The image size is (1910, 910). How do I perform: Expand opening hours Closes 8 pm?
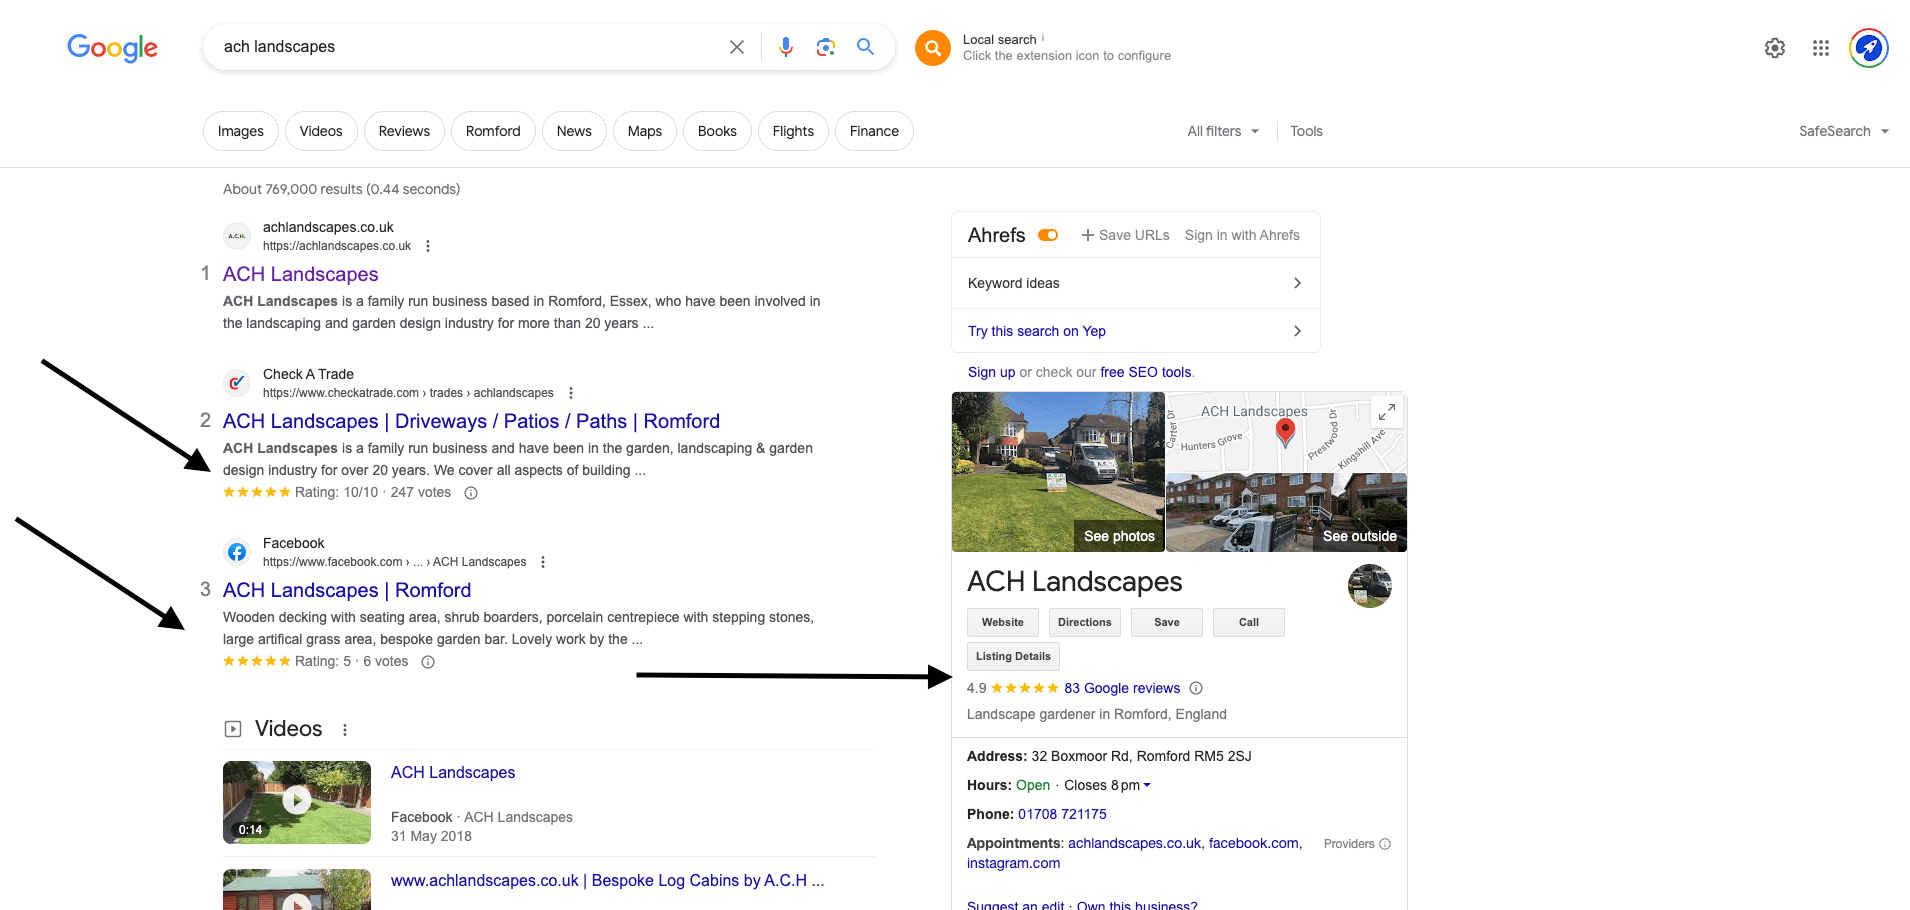pyautogui.click(x=1107, y=785)
